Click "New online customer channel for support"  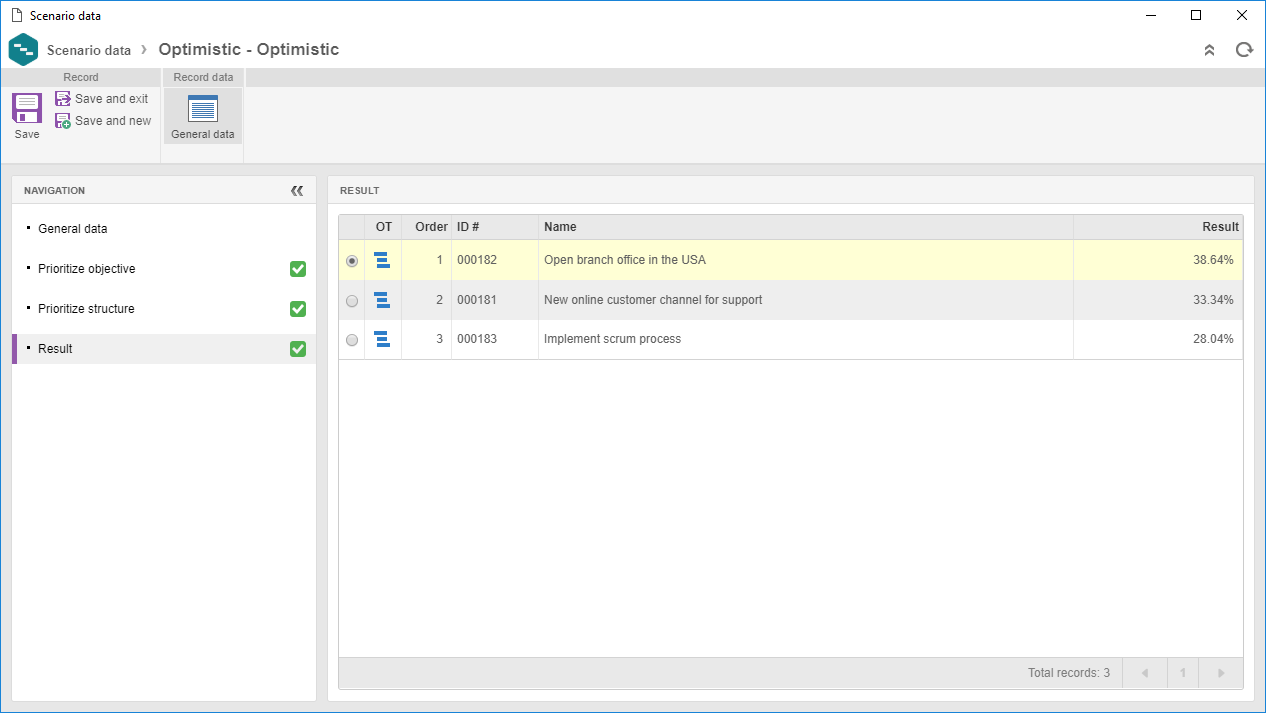653,300
